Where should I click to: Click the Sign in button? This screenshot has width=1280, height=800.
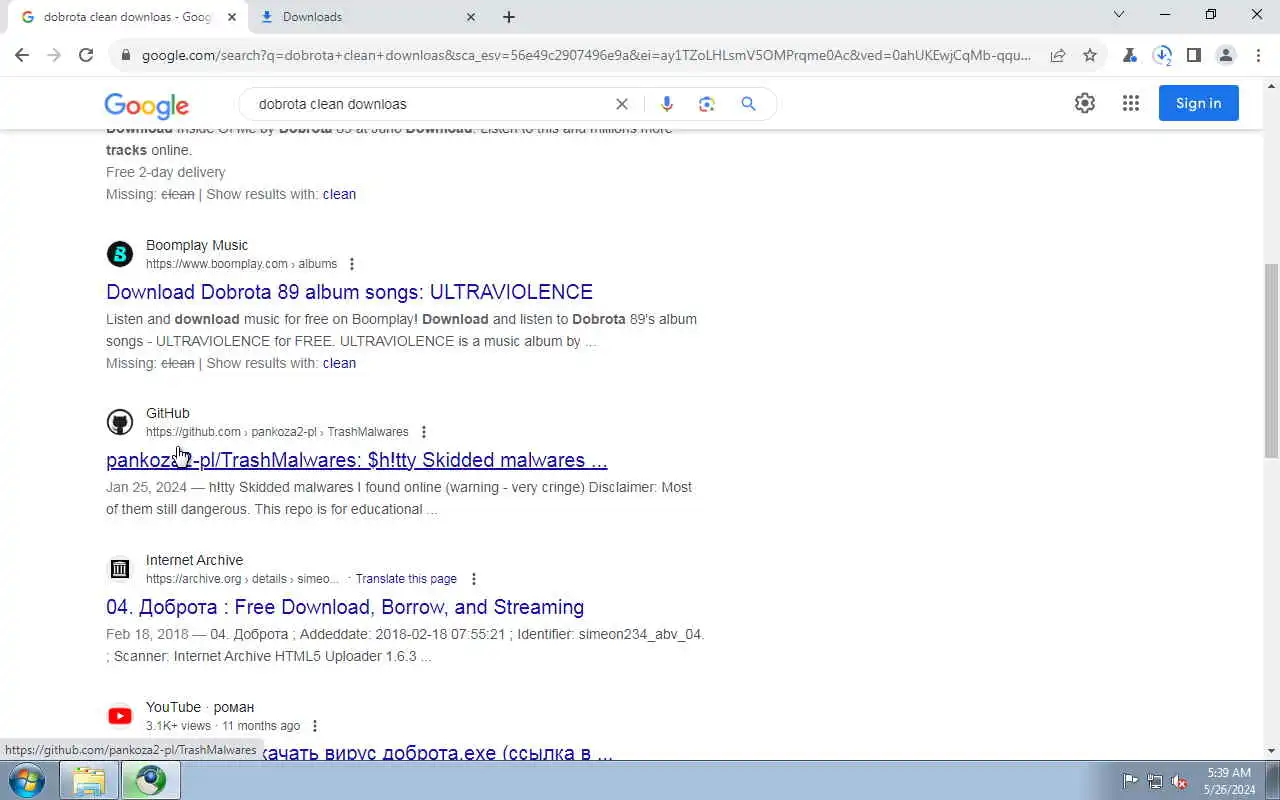tap(1198, 103)
